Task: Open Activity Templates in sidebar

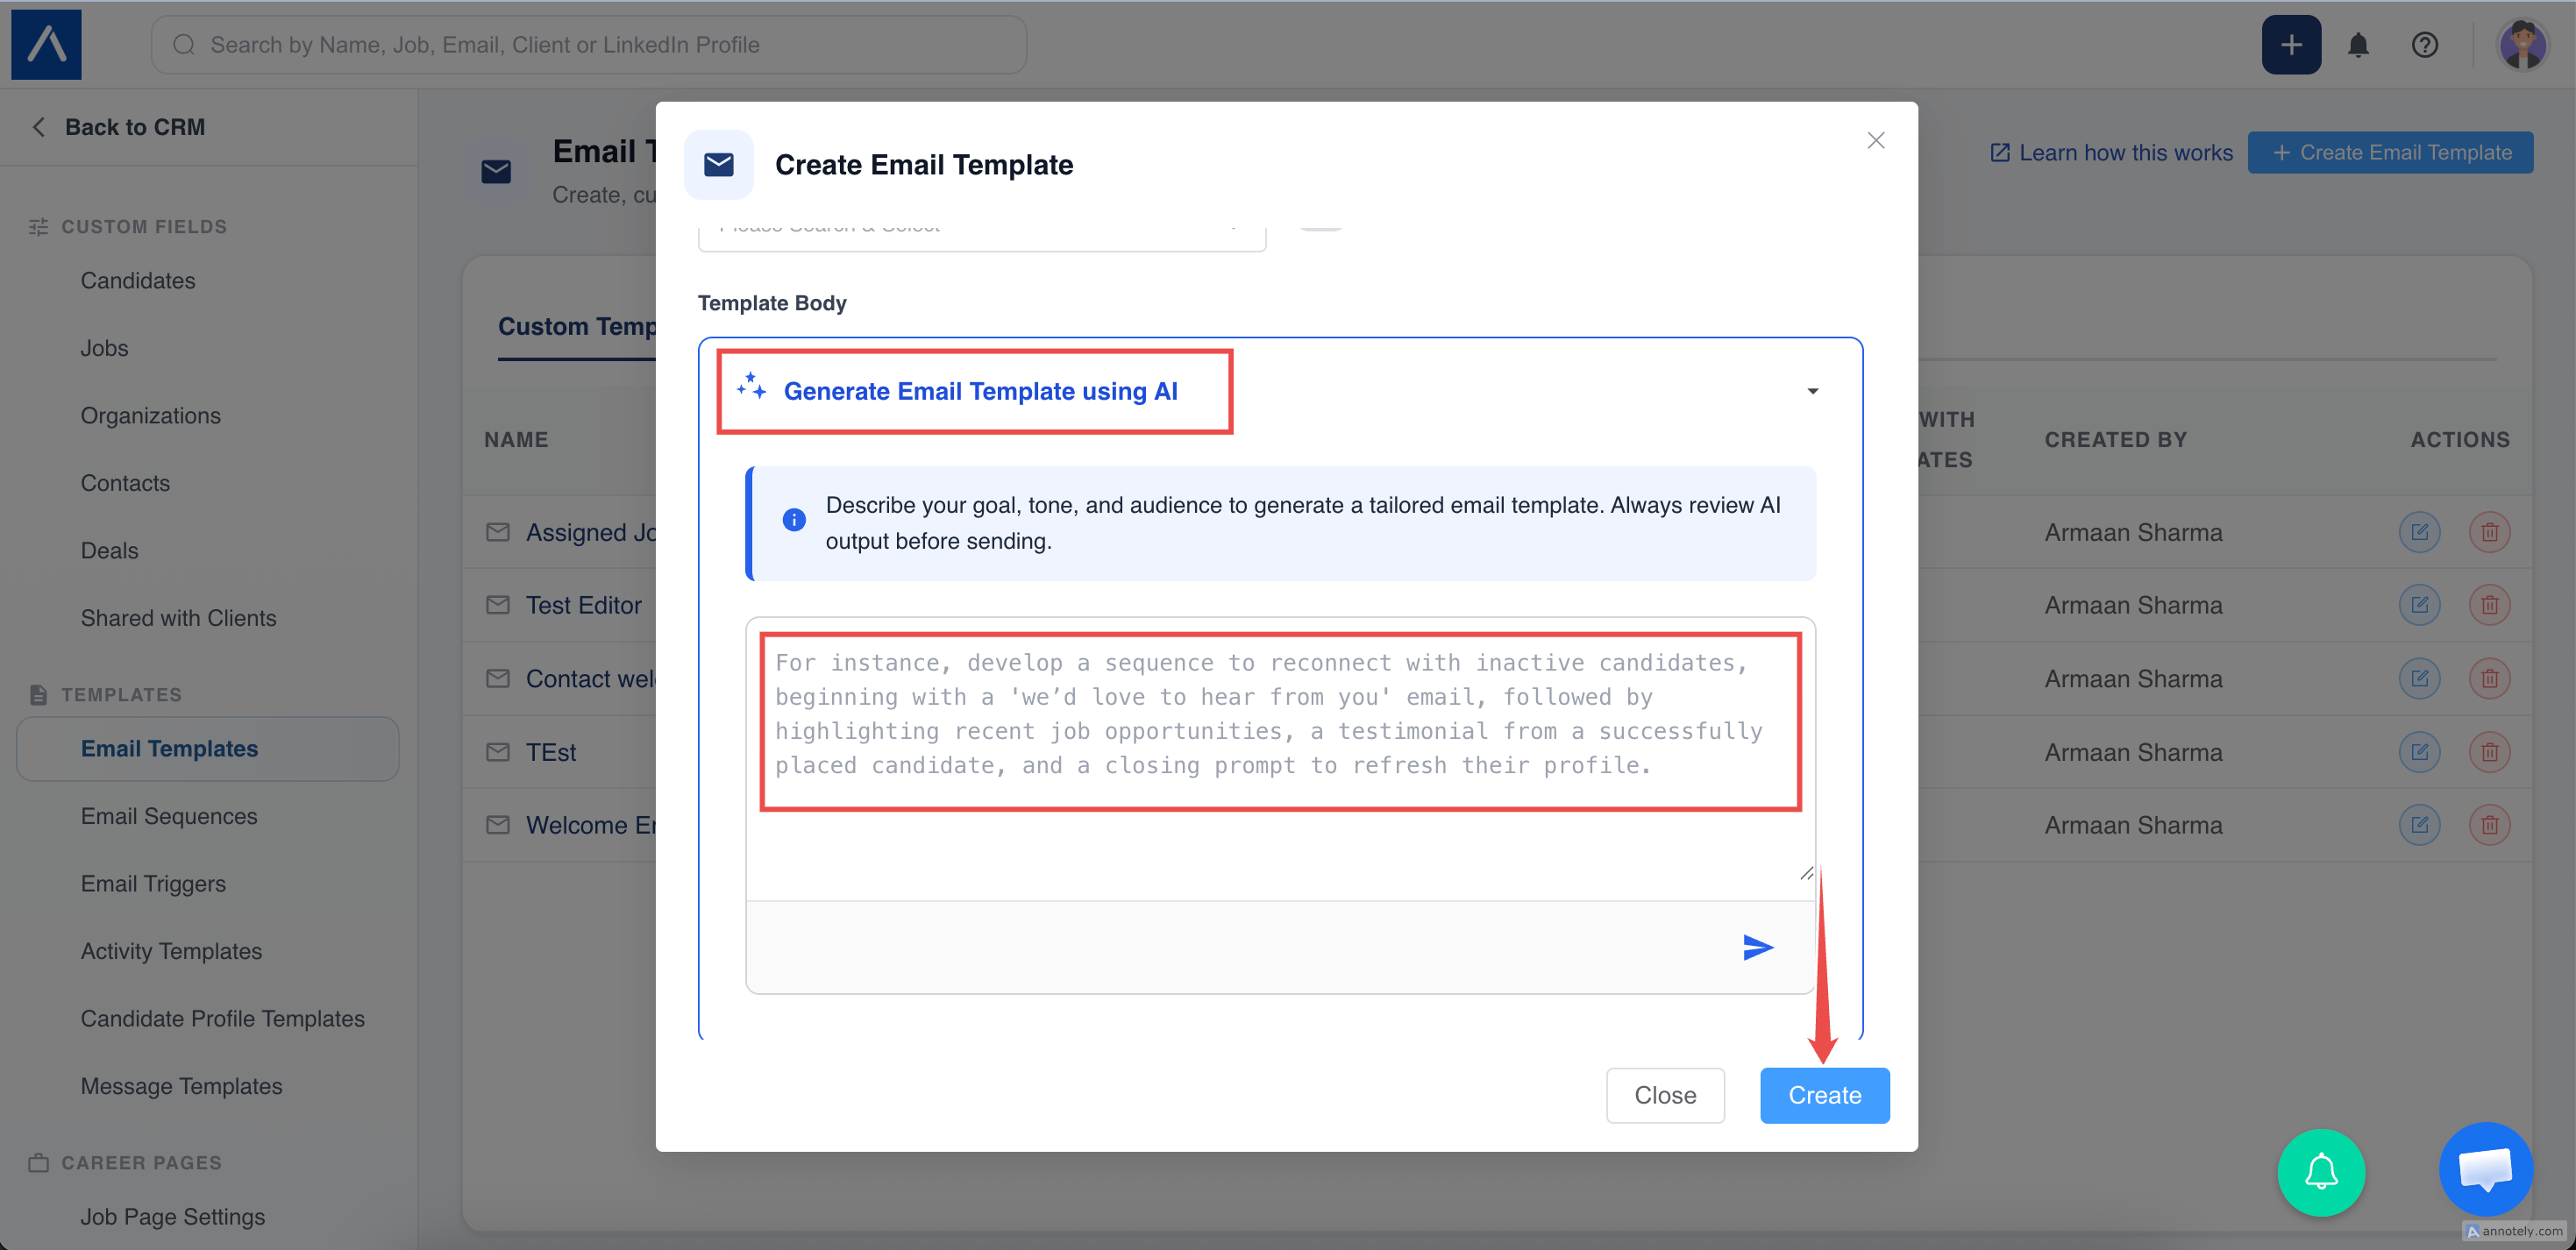Action: tap(171, 952)
